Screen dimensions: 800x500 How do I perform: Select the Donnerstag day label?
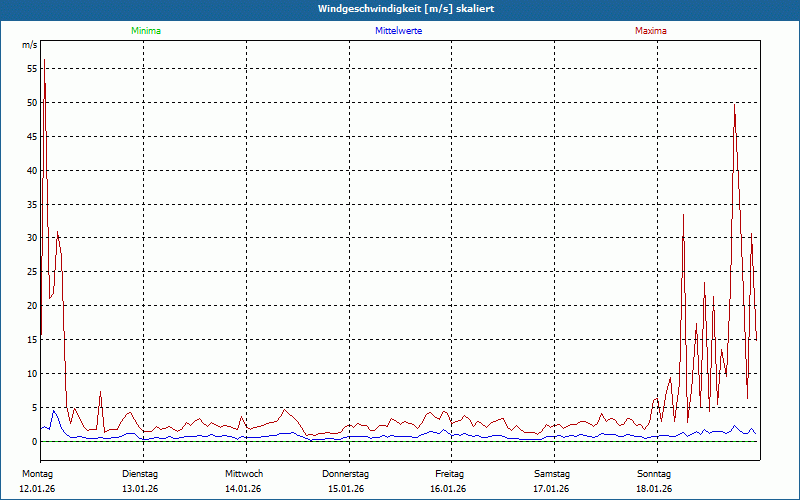[346, 473]
